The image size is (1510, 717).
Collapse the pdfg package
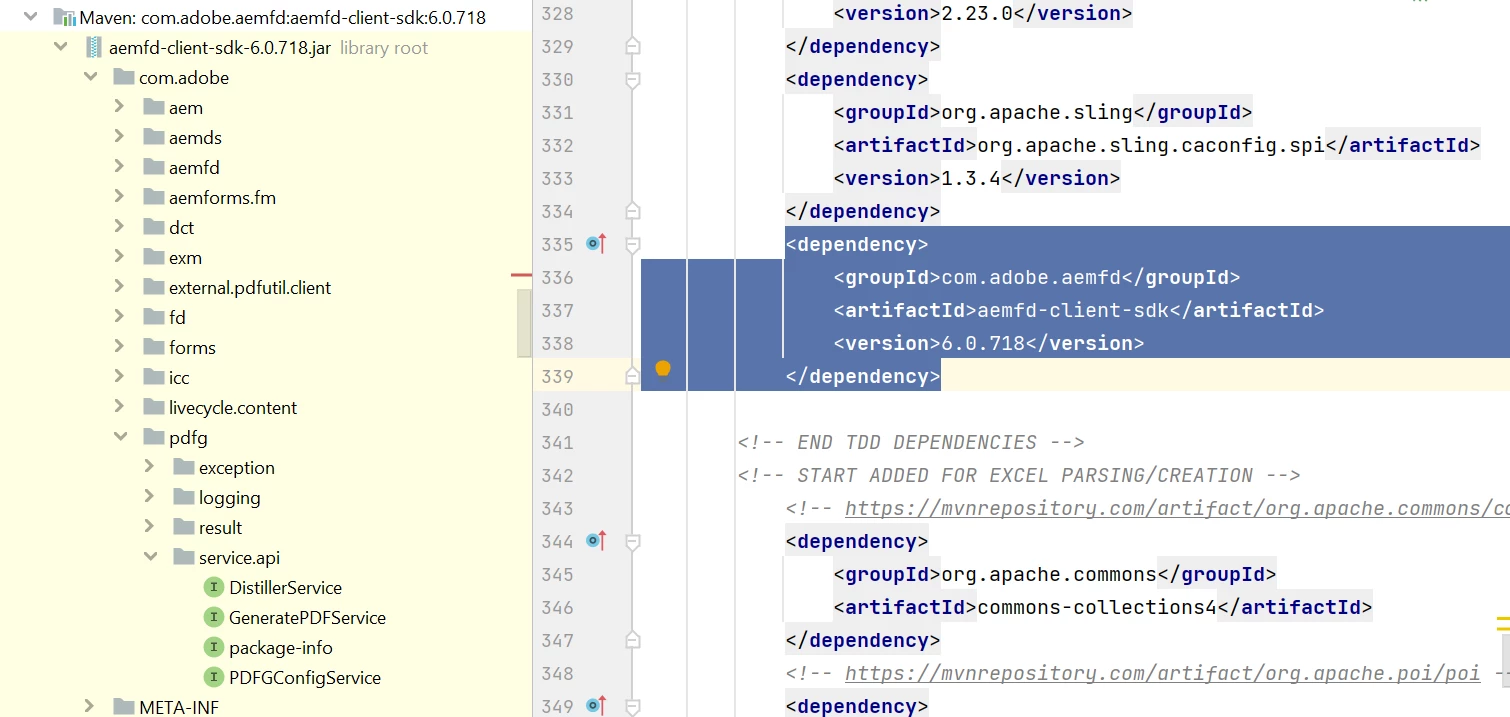(x=121, y=437)
